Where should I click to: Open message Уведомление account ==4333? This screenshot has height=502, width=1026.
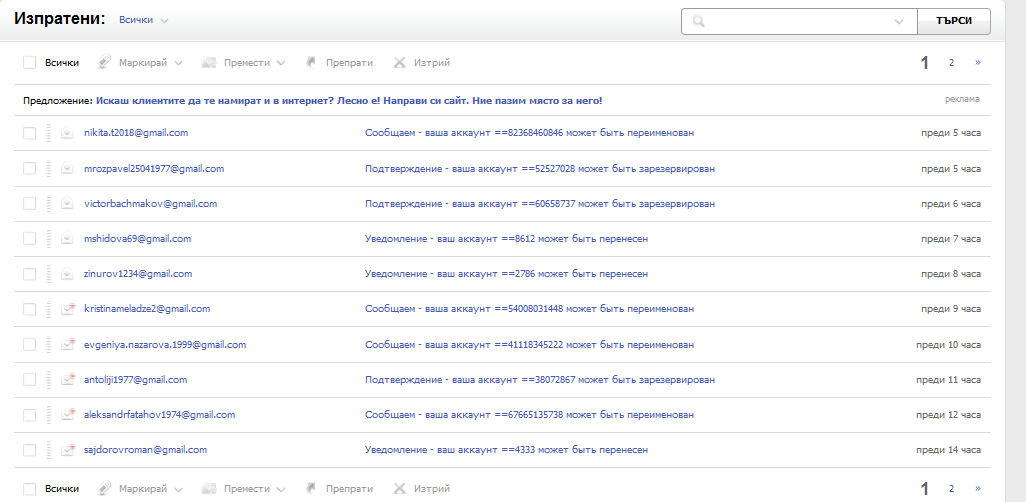click(506, 450)
